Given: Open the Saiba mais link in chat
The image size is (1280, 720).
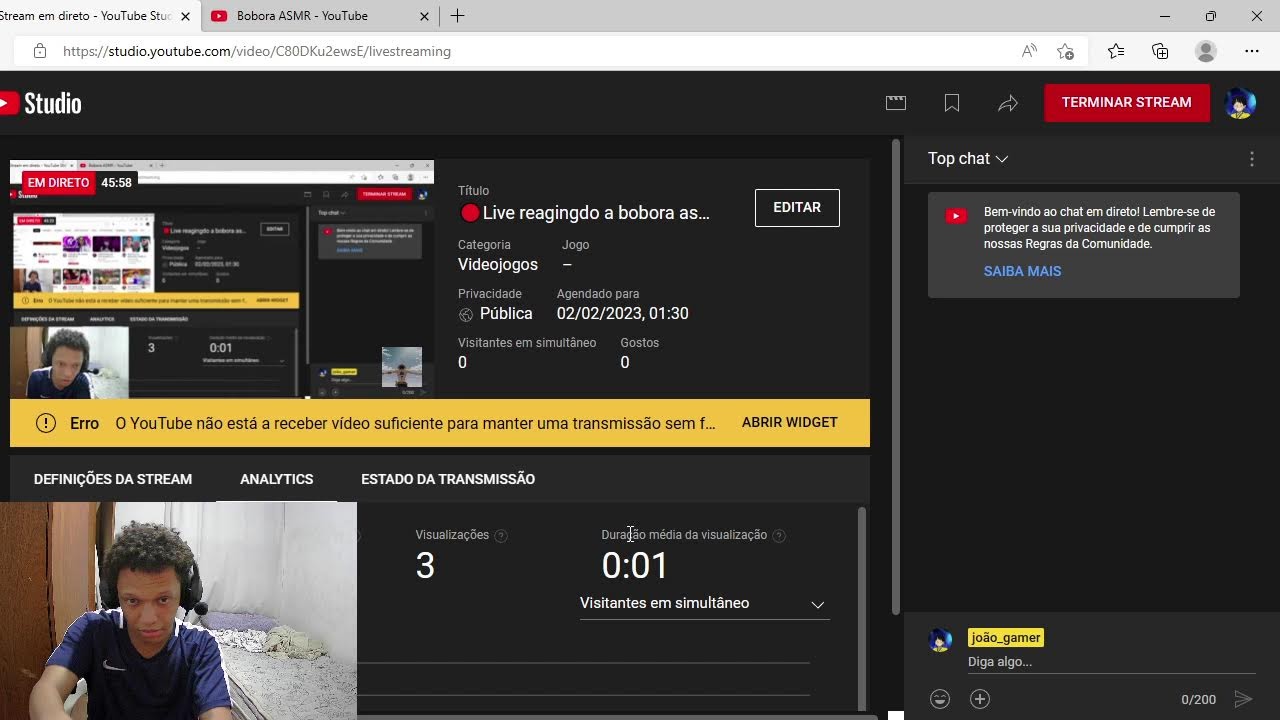Looking at the screenshot, I should (1022, 271).
